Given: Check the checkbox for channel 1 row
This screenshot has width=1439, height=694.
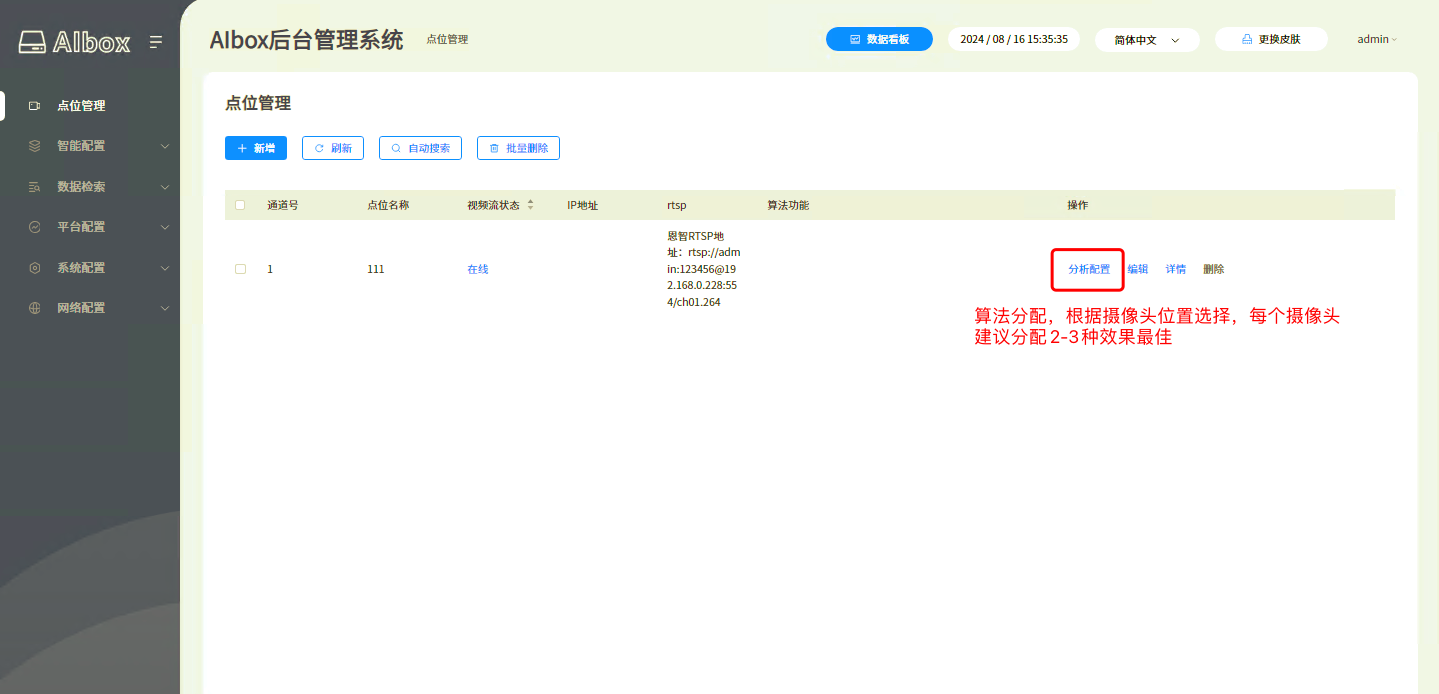Looking at the screenshot, I should [240, 269].
